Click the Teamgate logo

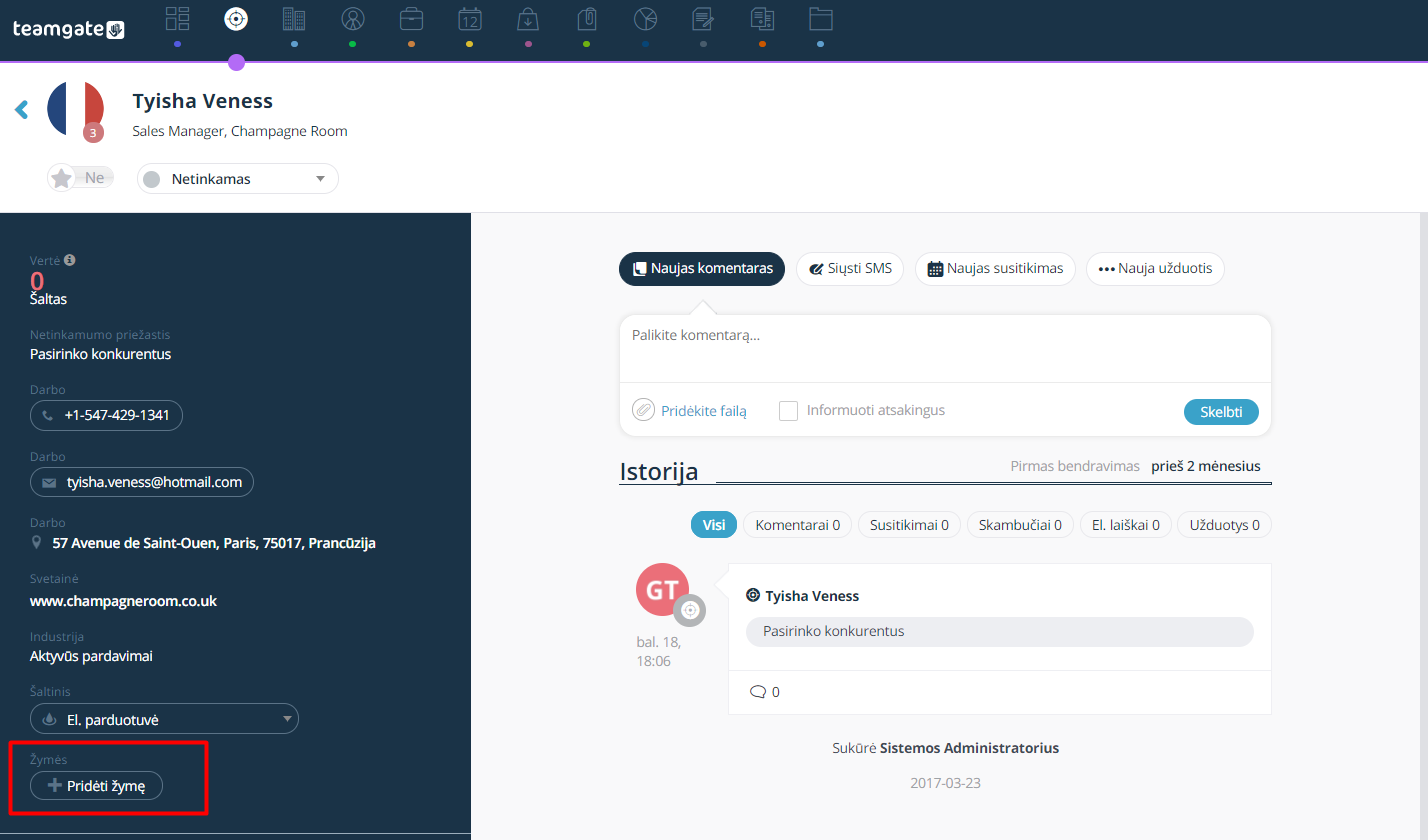(x=68, y=29)
